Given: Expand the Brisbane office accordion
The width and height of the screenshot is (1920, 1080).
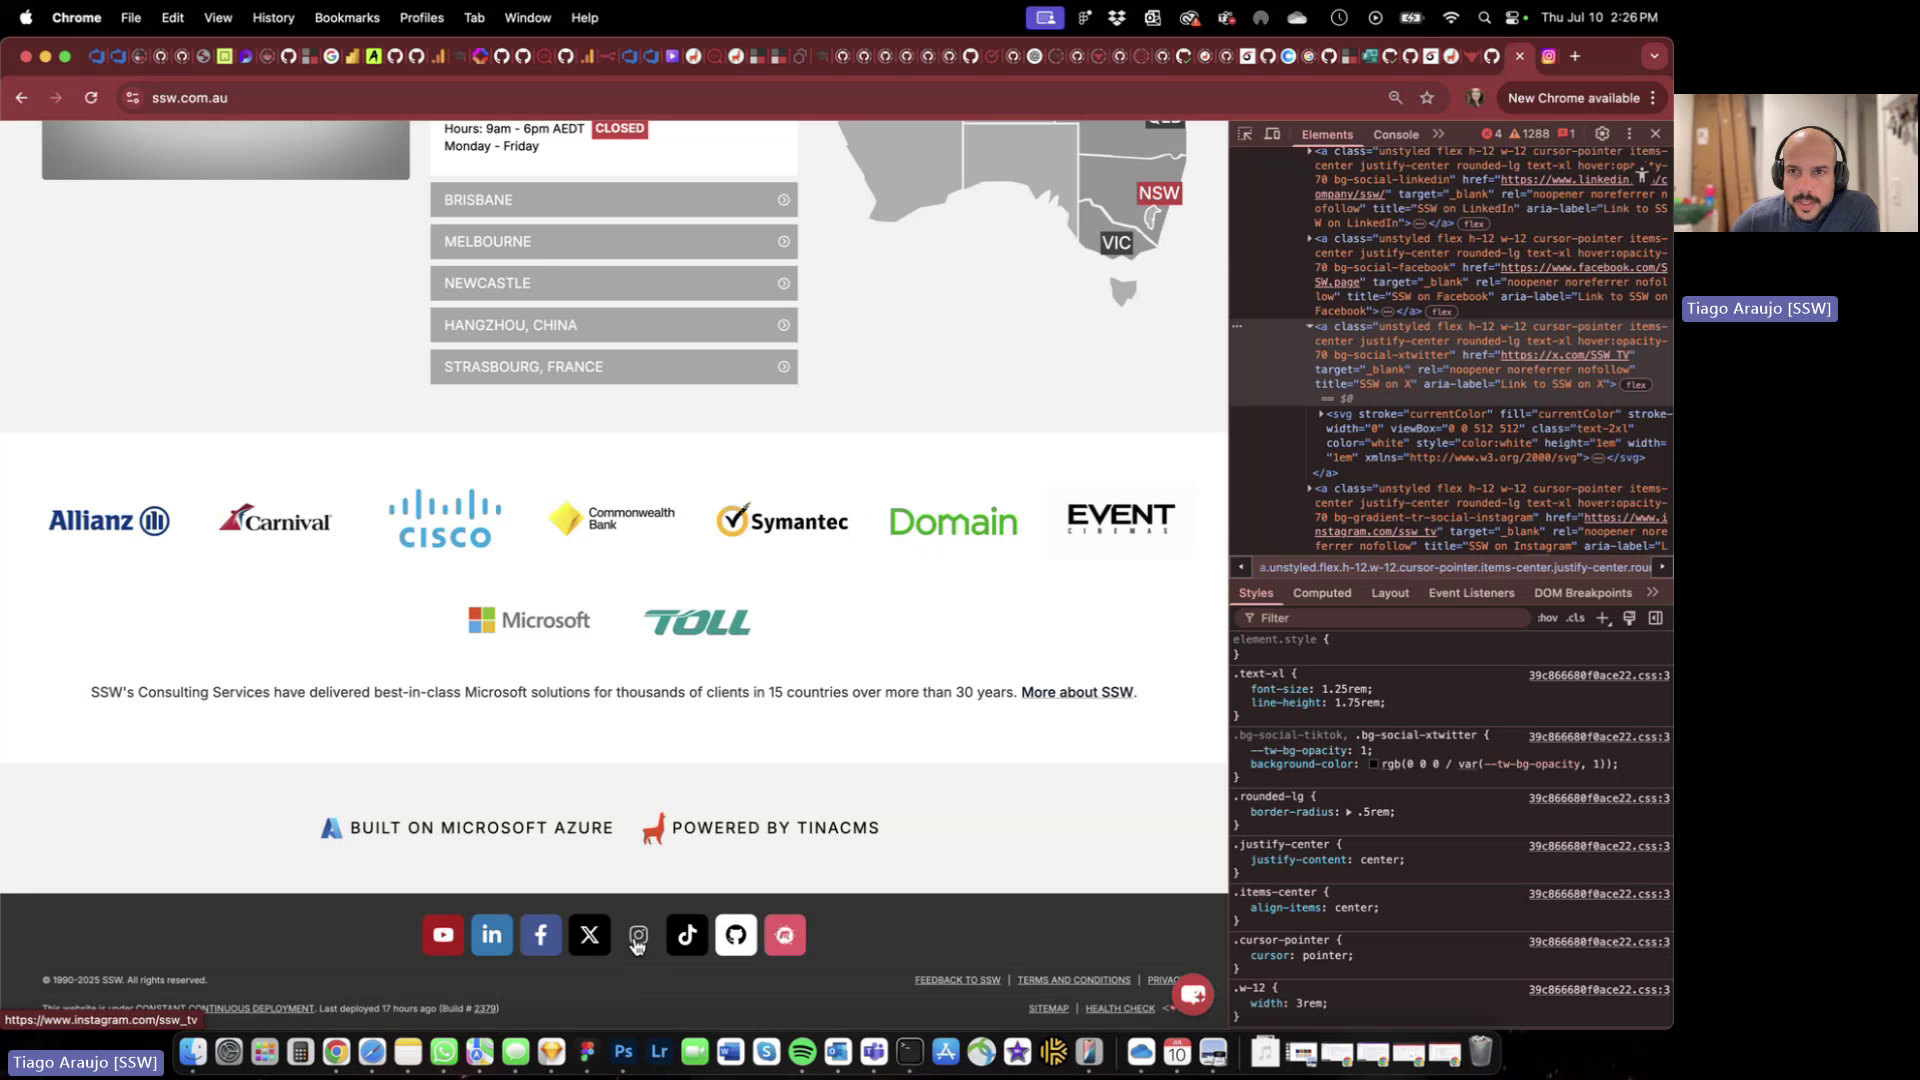Looking at the screenshot, I should tap(614, 200).
